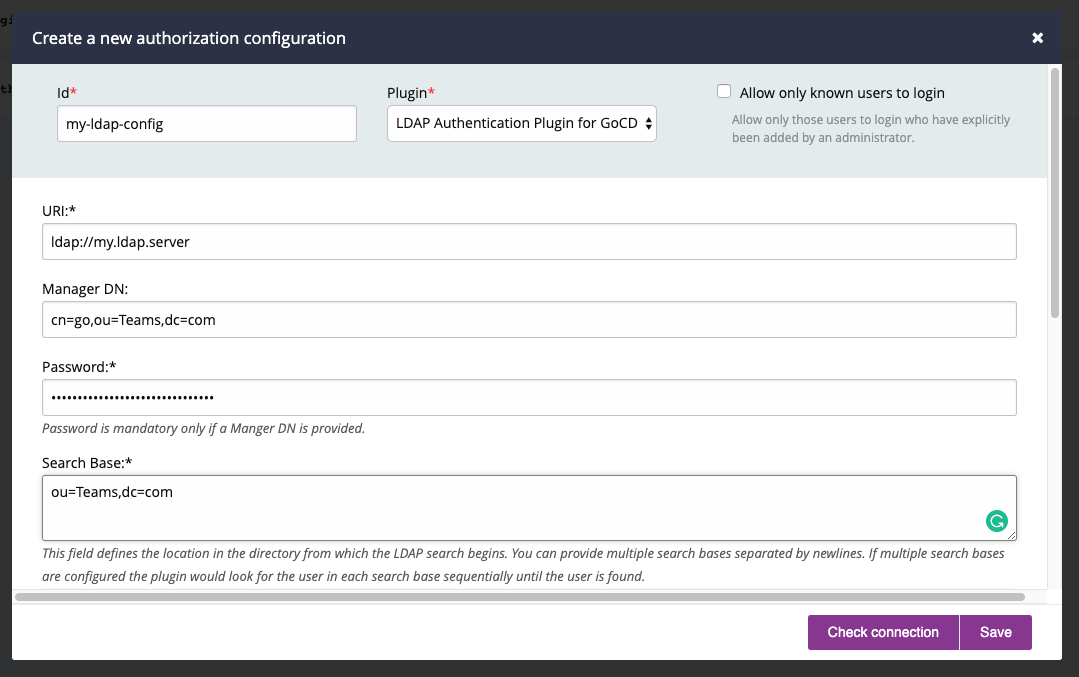This screenshot has height=677, width=1079.
Task: Click the vertical scrollbar thumb
Action: tap(1055, 193)
